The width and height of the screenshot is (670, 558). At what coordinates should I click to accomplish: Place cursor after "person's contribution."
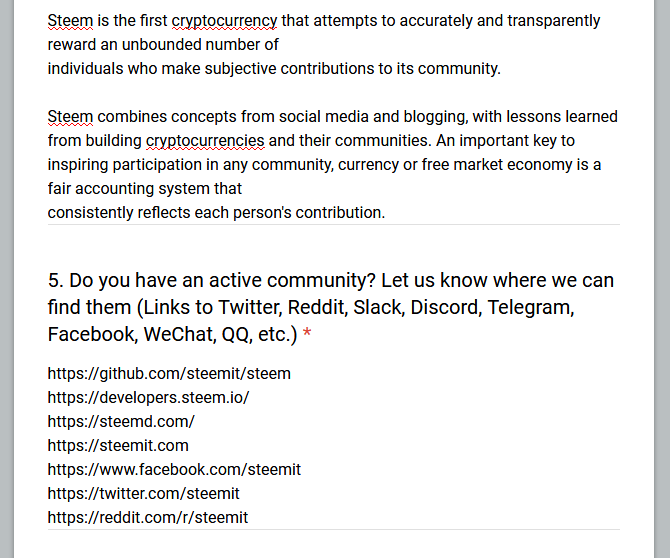click(x=385, y=212)
